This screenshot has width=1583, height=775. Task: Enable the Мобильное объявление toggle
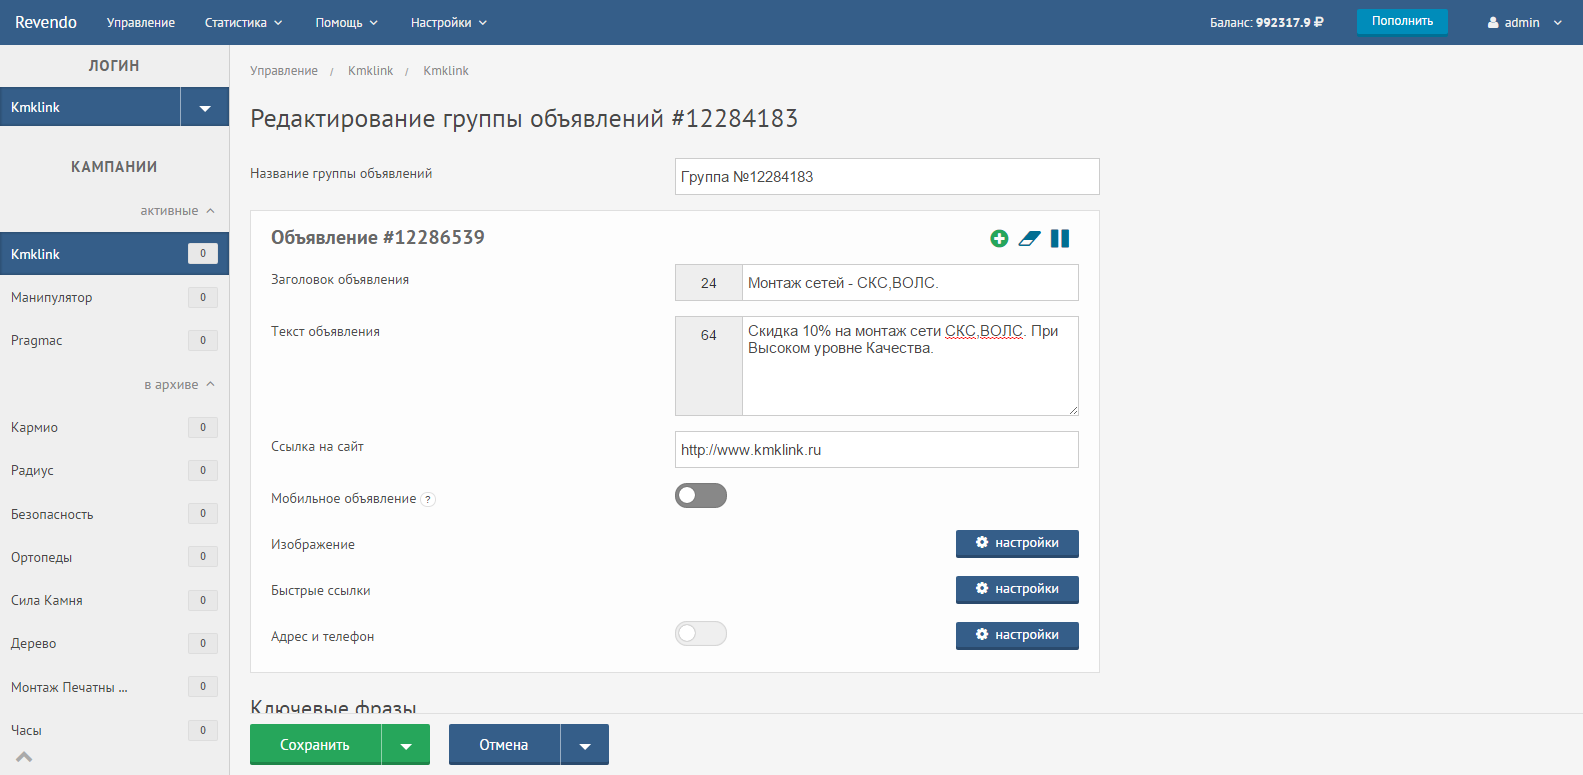tap(701, 496)
